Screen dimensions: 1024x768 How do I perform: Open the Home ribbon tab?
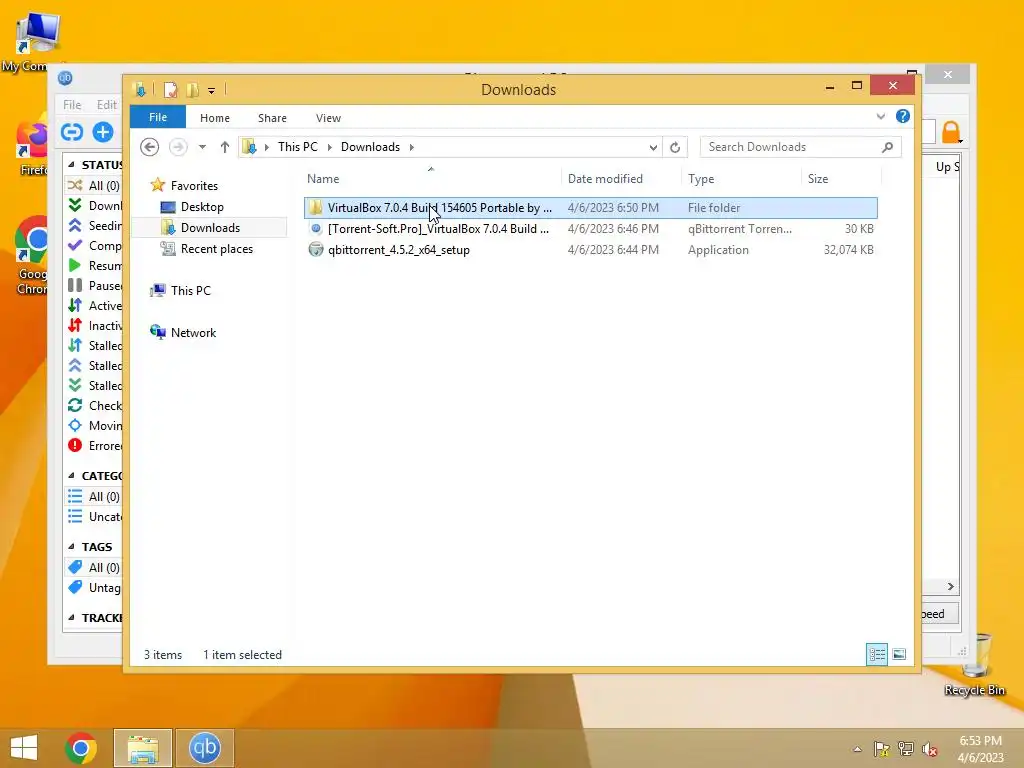click(x=215, y=118)
